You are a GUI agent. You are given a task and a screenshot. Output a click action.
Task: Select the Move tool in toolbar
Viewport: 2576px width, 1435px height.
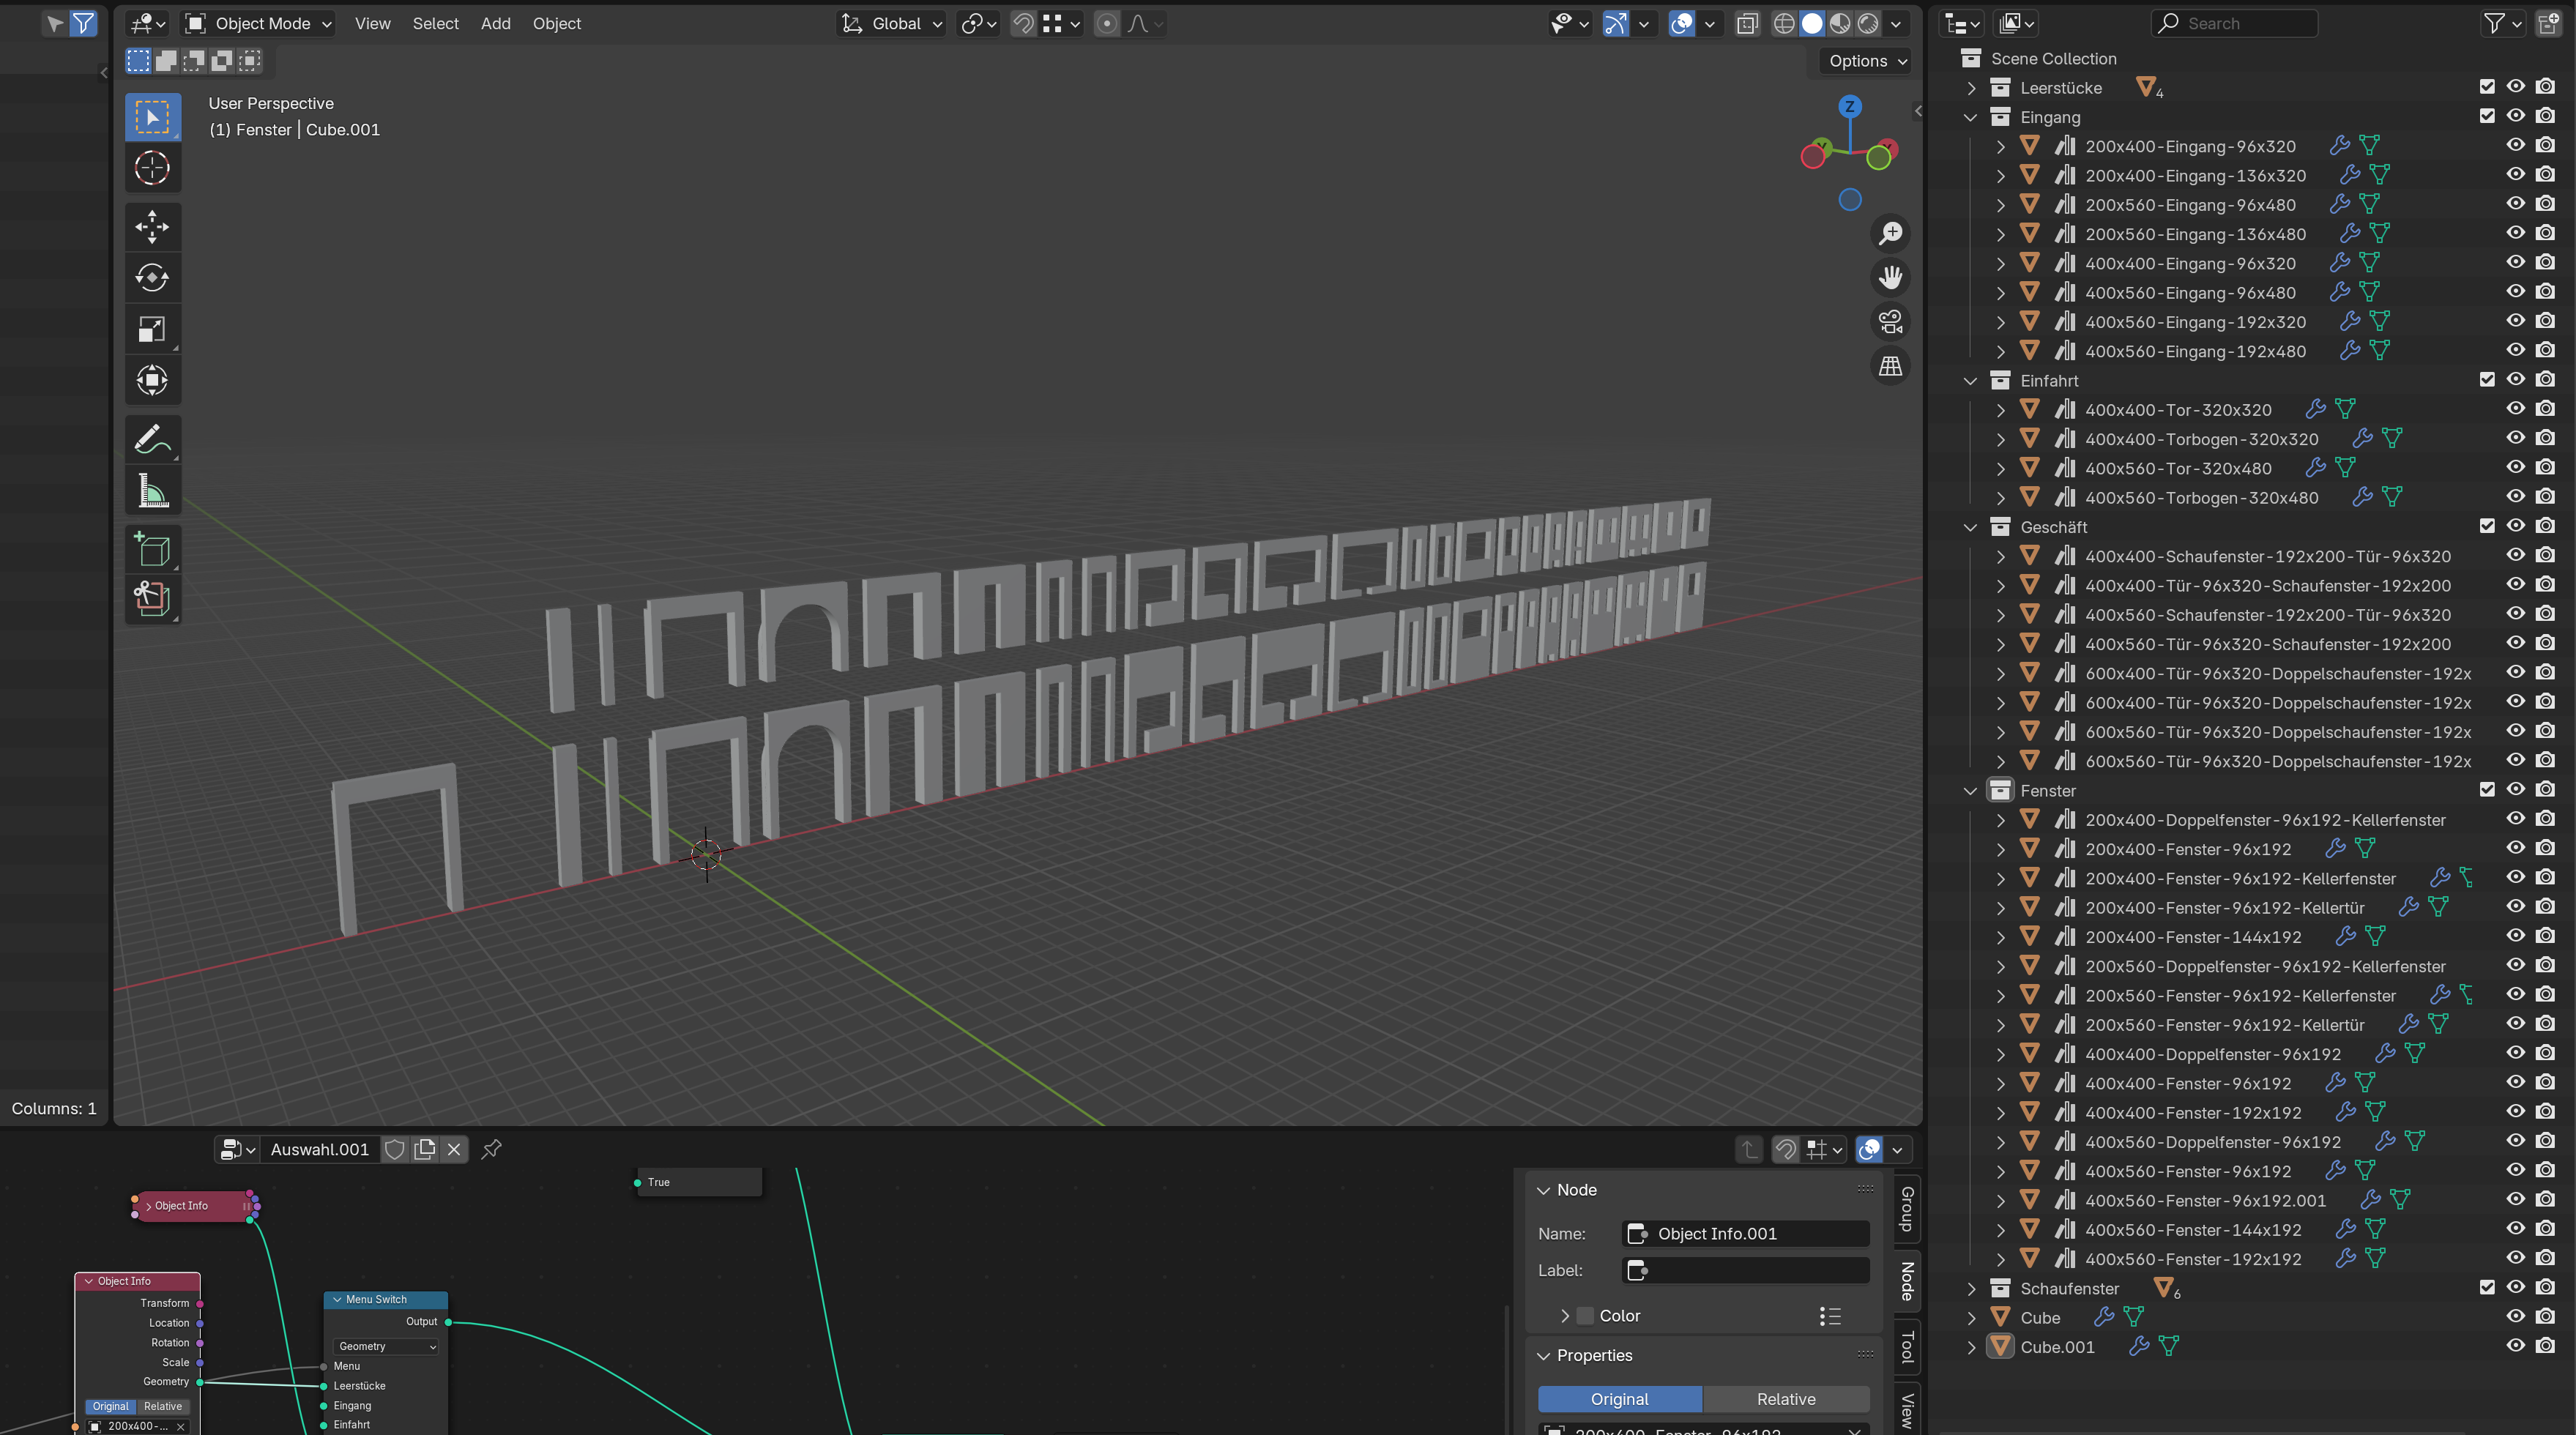pos(152,226)
